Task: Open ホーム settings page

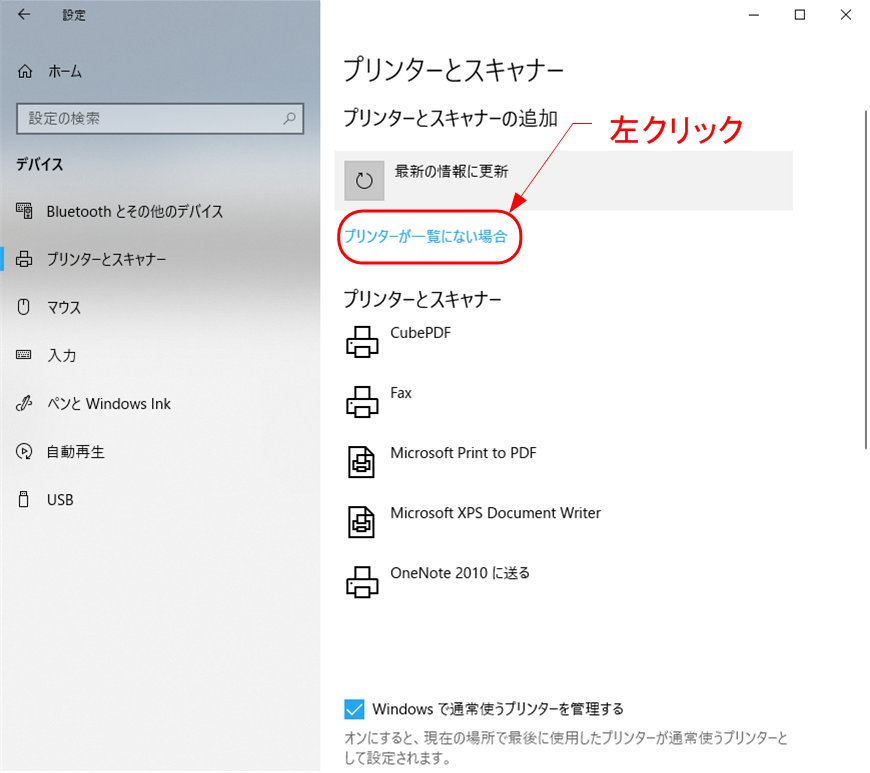Action: coord(65,72)
